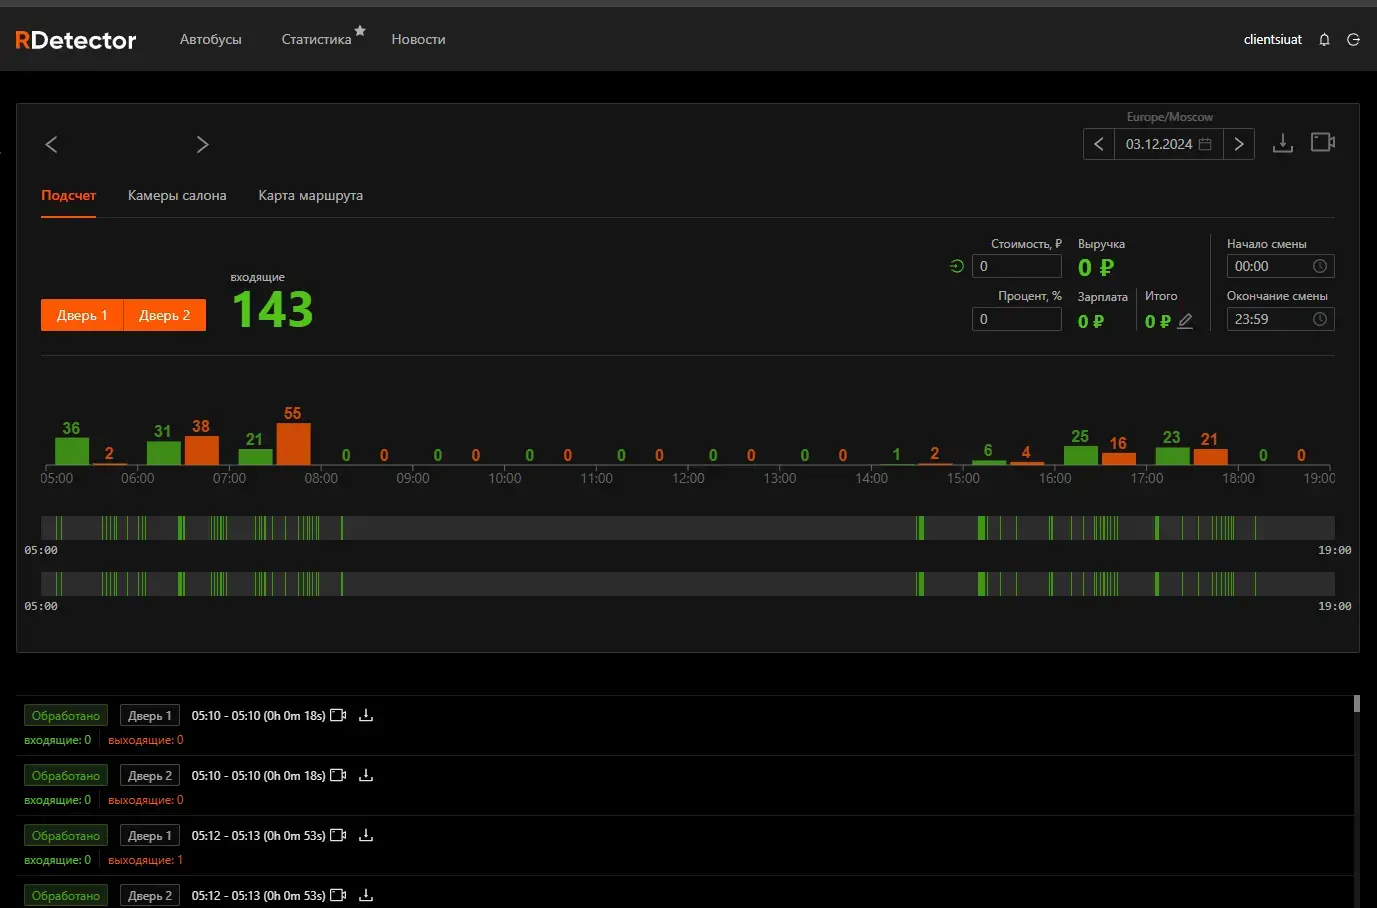Click the refresh icon beside Стоимость field

[x=957, y=266]
